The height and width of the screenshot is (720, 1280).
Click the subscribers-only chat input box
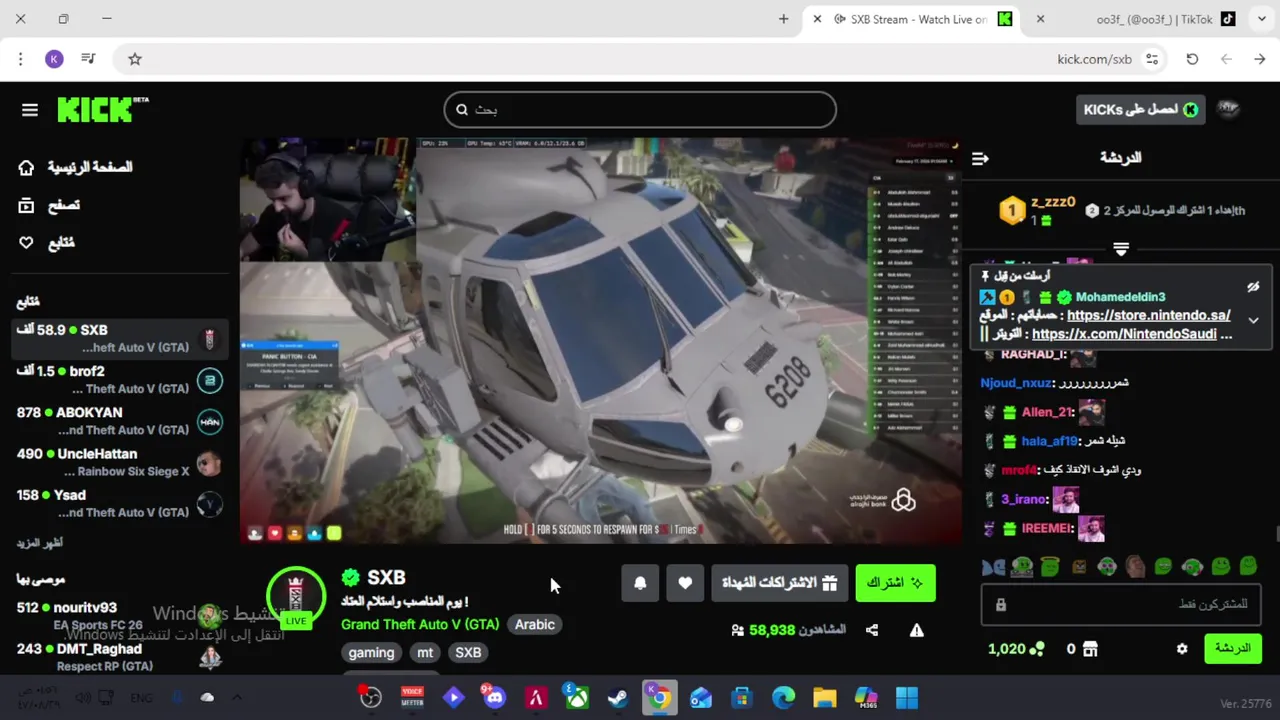pos(1120,604)
